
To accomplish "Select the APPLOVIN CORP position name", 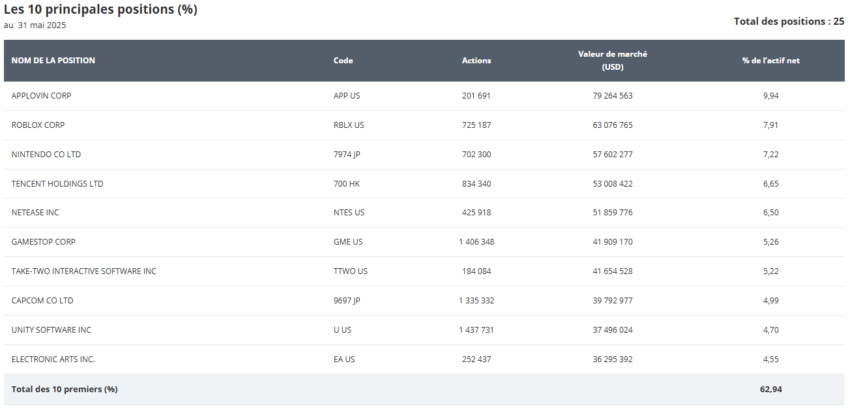I will 41,96.
